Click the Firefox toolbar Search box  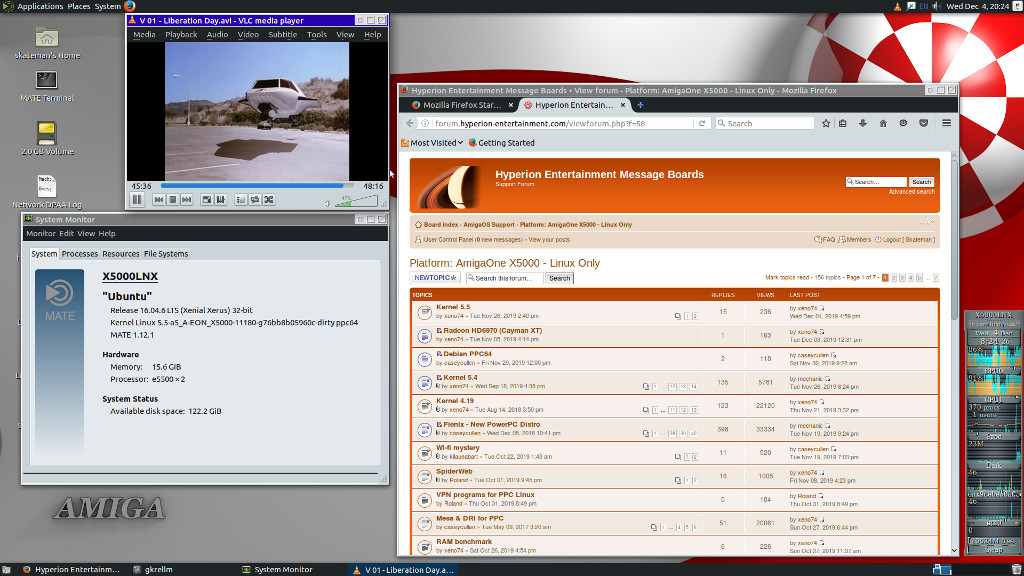point(765,123)
